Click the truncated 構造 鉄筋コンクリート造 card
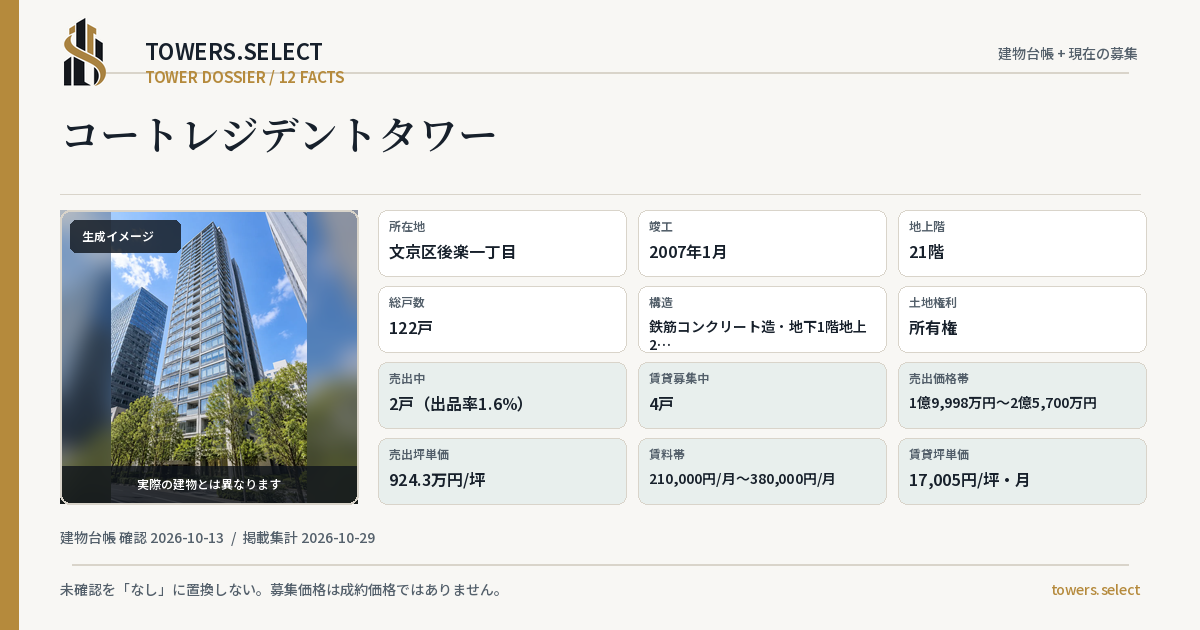This screenshot has width=1200, height=630. 762,319
